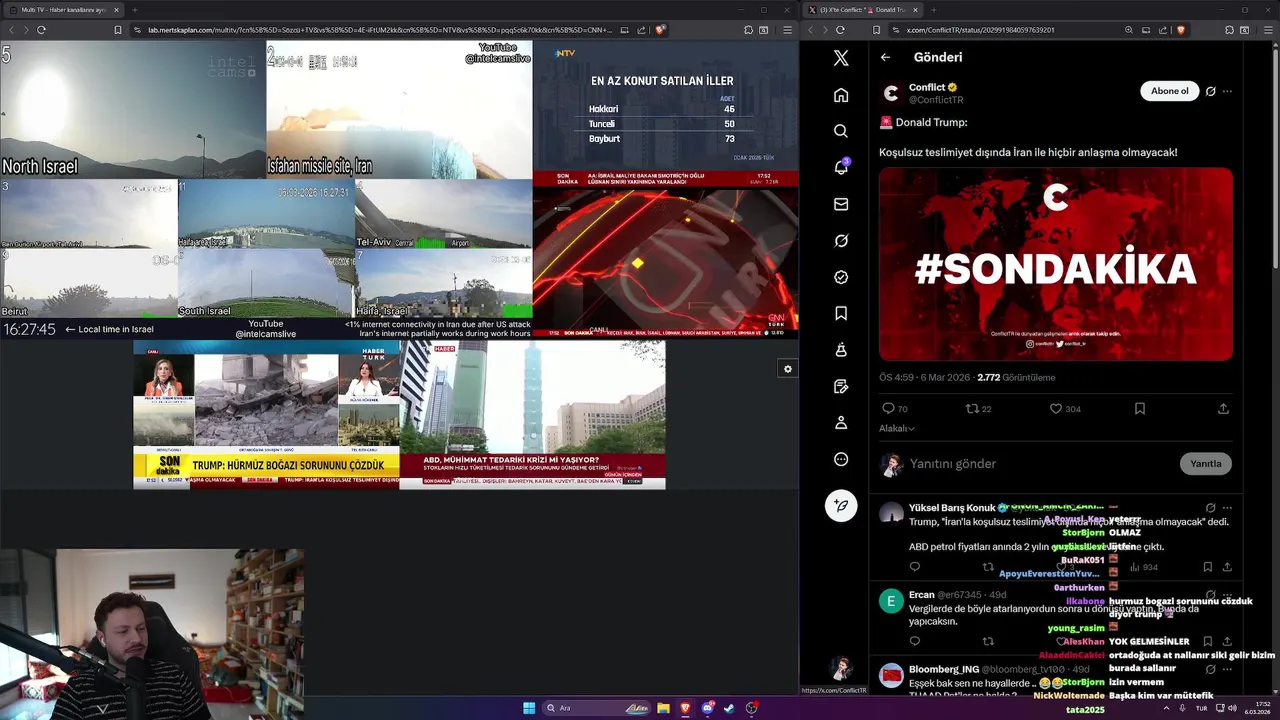This screenshot has height=720, width=1280.
Task: Click the Abone ol subscribe button
Action: 1169,91
